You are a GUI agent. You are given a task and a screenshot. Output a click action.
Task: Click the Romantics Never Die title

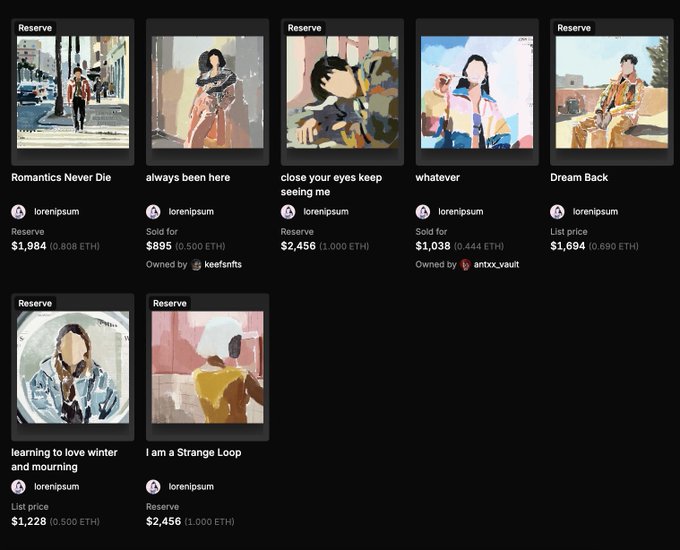[x=61, y=177]
